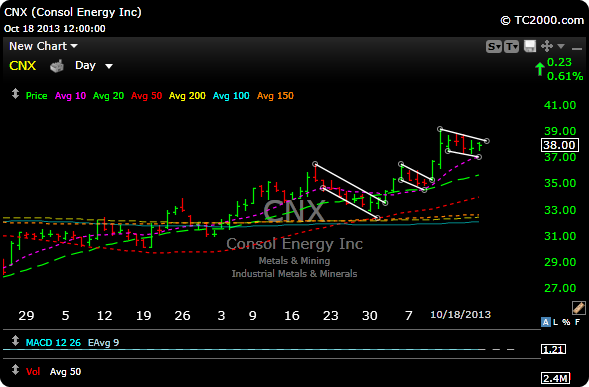This screenshot has height=387, width=589.
Task: Click the price pane resize arrows icon
Action: (15, 94)
